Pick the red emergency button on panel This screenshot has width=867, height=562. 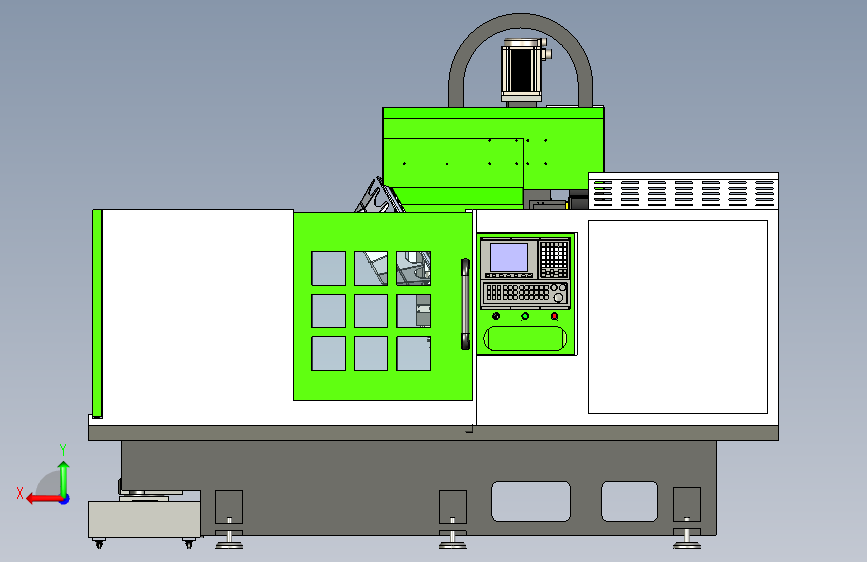(554, 316)
